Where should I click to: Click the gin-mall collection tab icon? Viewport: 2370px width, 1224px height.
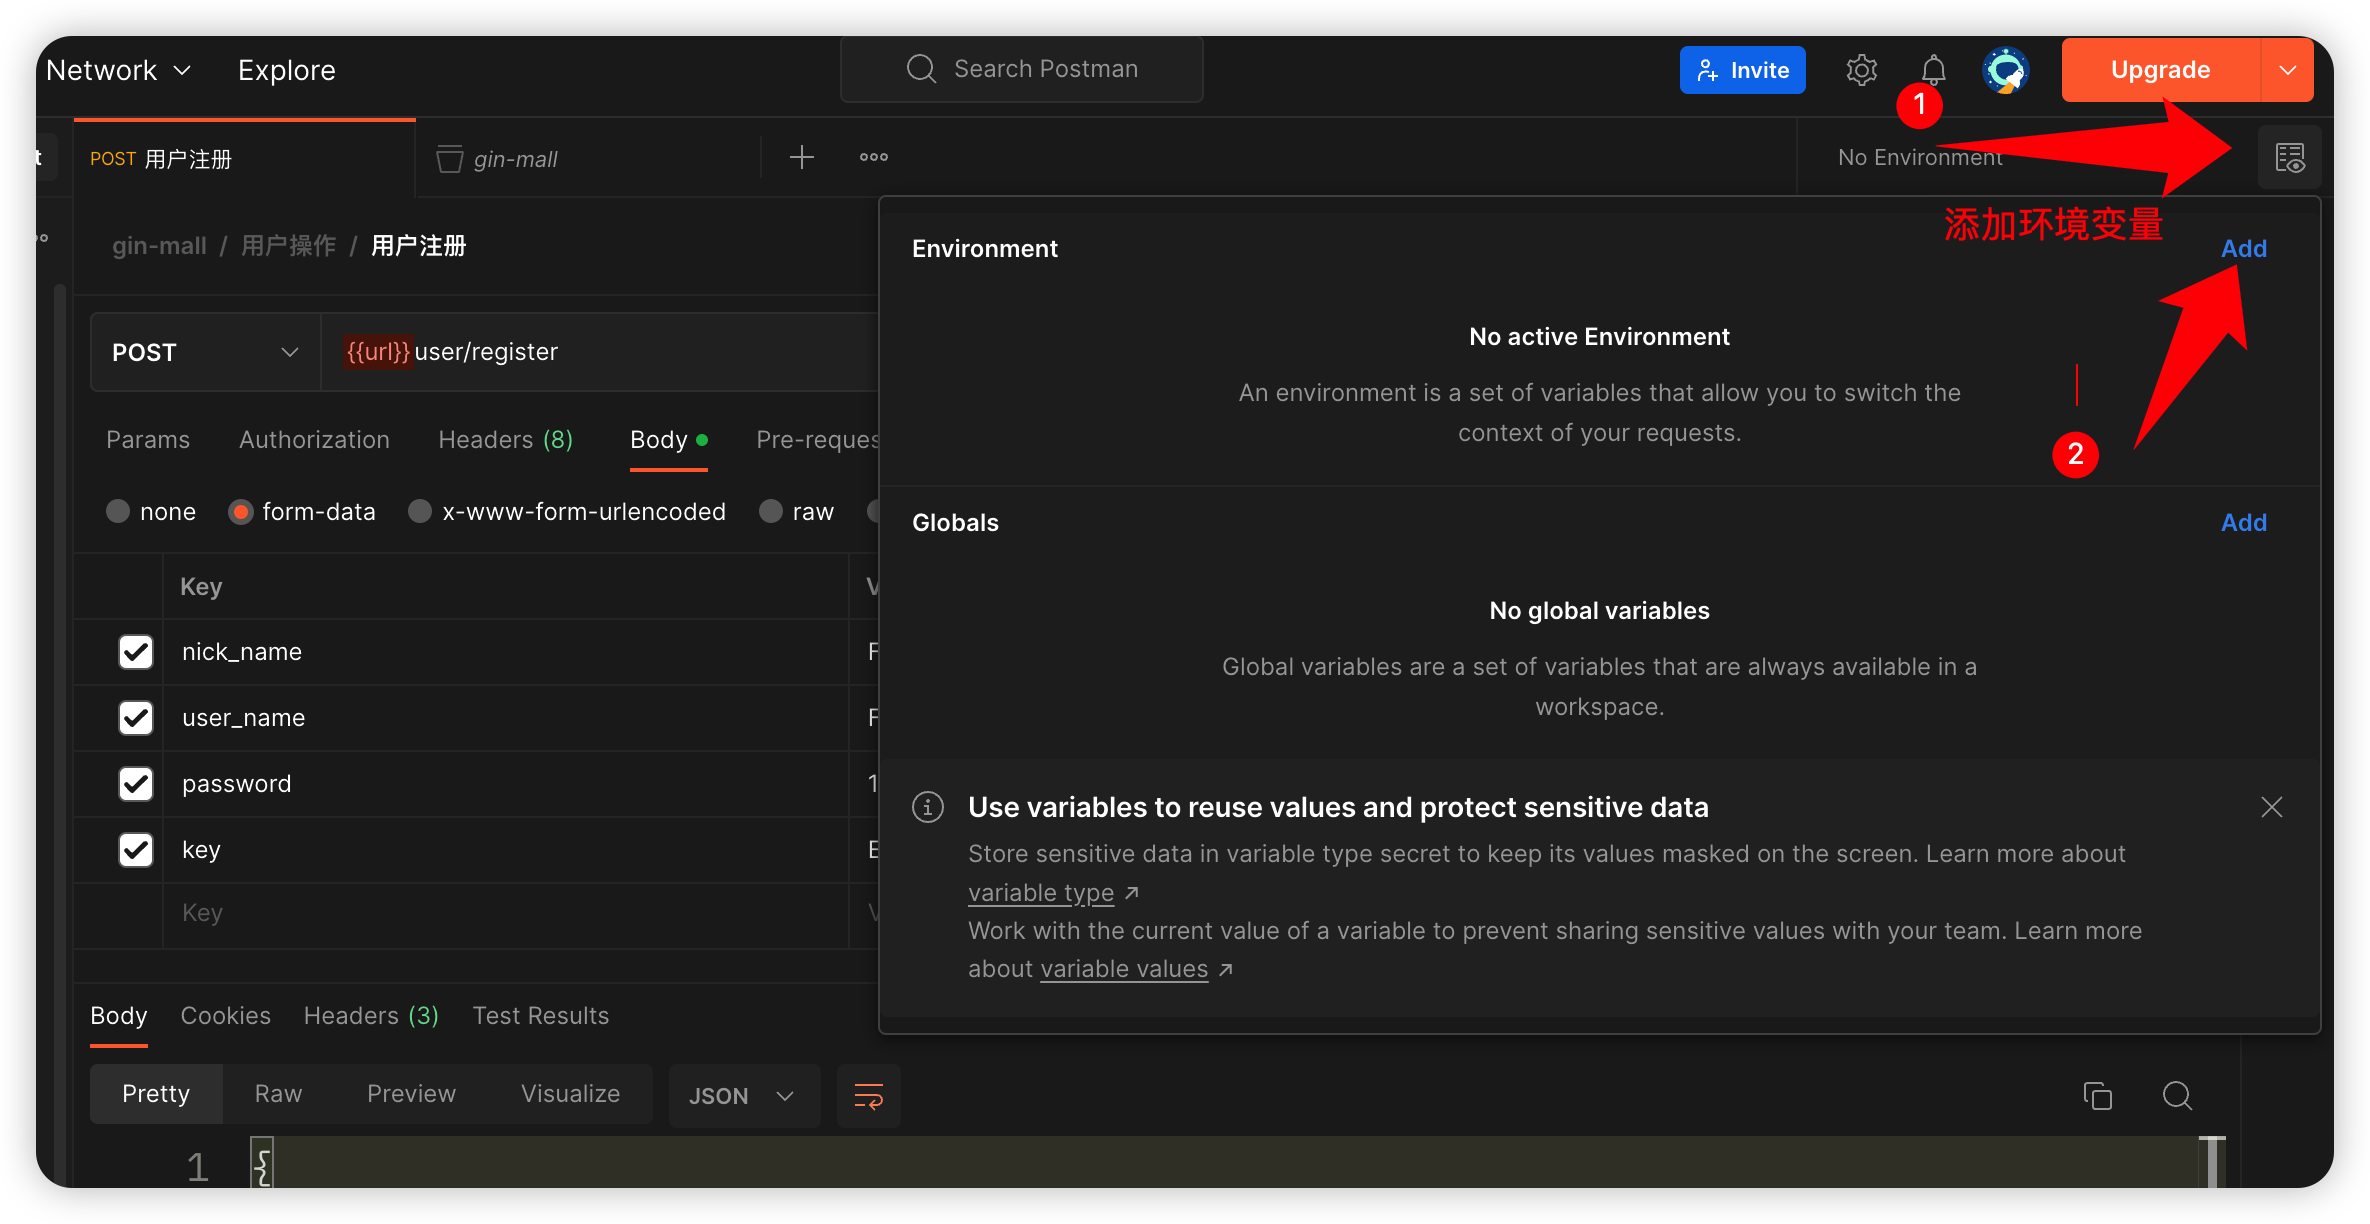449,158
